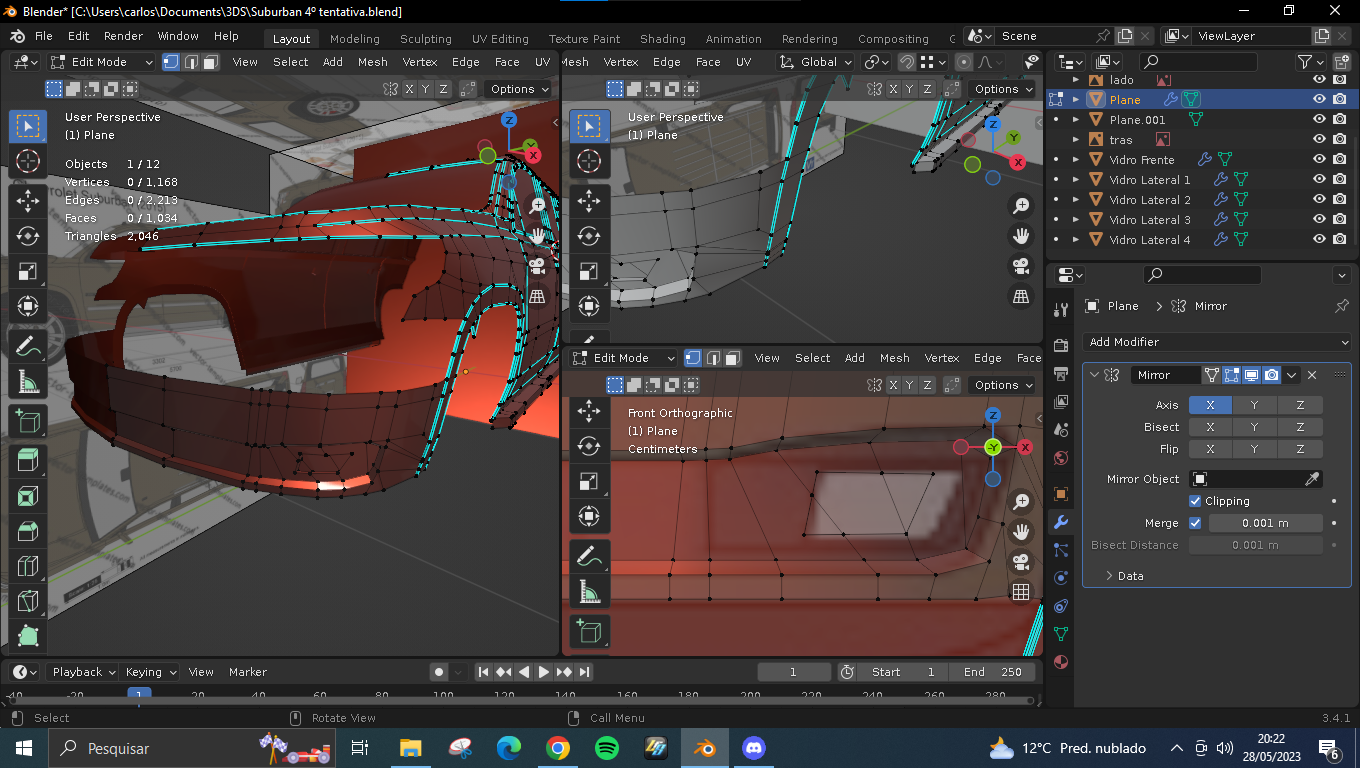Image resolution: width=1360 pixels, height=768 pixels.
Task: Switch to face select mode
Action: tap(211, 62)
